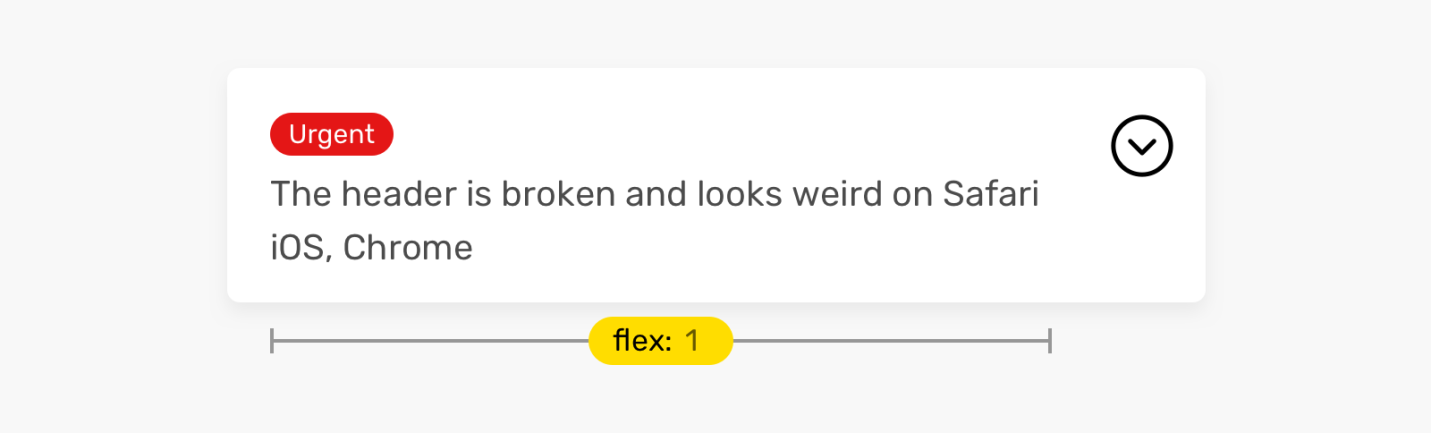The height and width of the screenshot is (433, 1431).
Task: Click the measurement line left of the flex label
Action: [430, 341]
